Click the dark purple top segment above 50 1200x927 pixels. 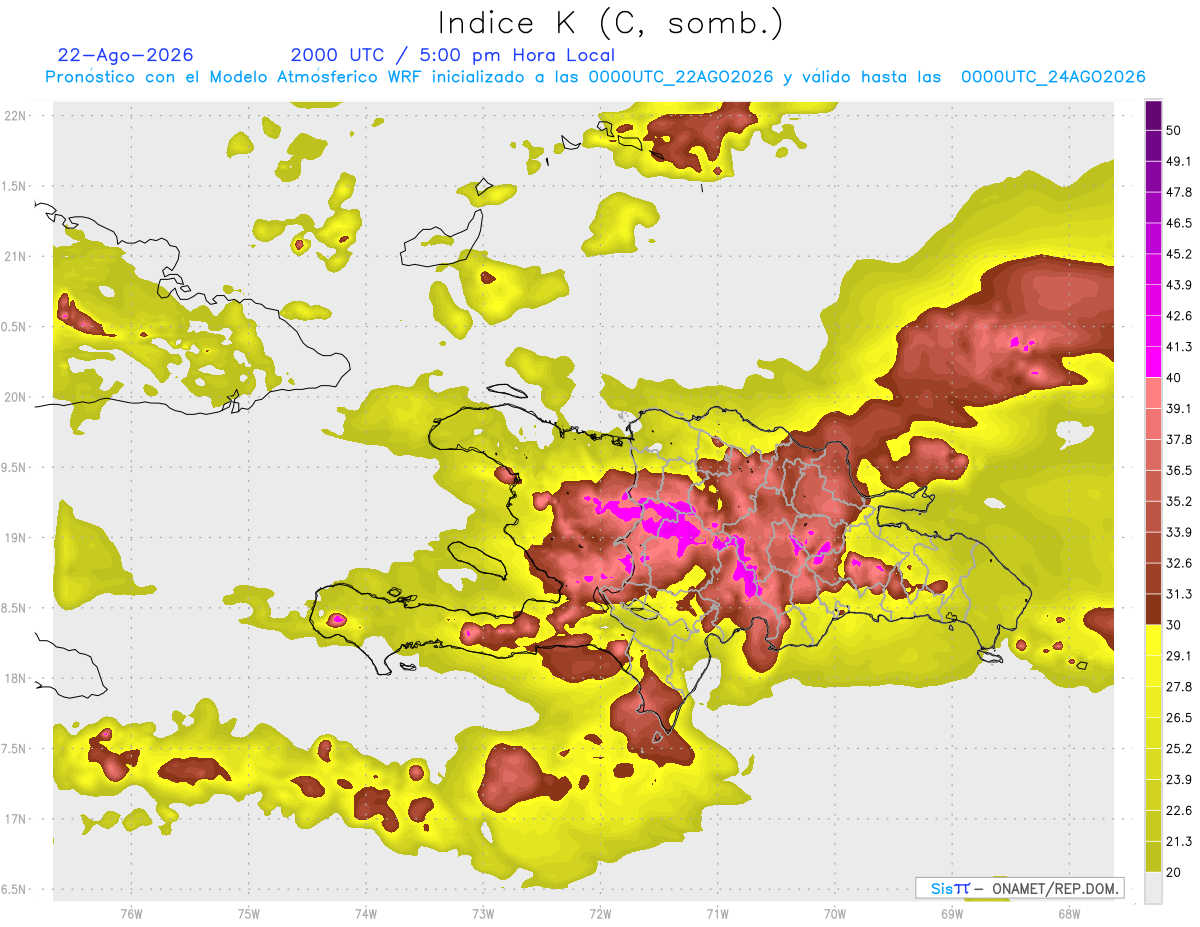click(1153, 115)
